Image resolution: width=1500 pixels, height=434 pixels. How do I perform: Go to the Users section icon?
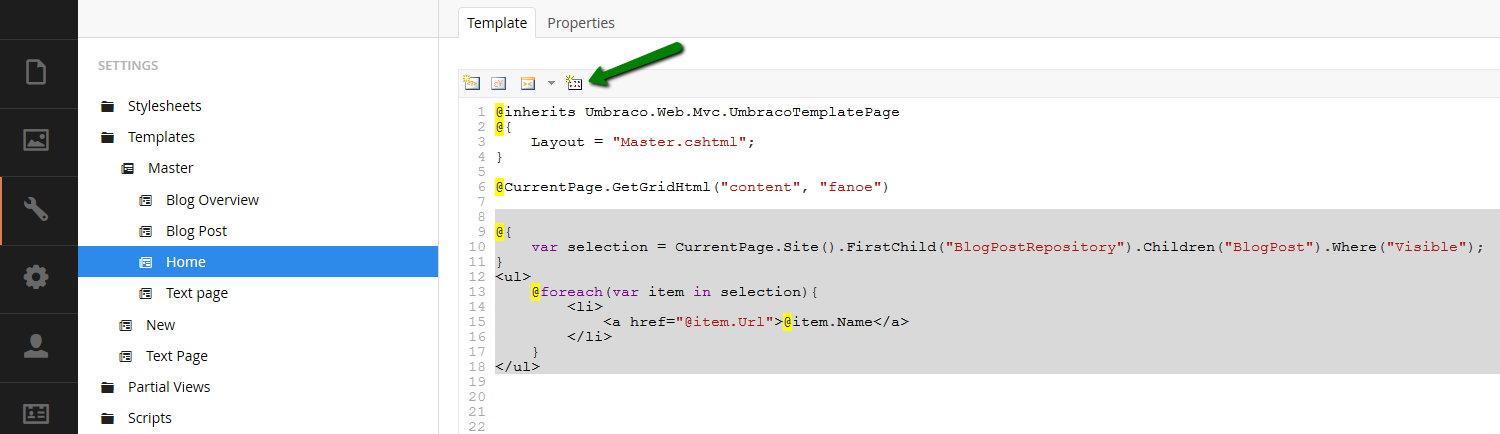36,346
